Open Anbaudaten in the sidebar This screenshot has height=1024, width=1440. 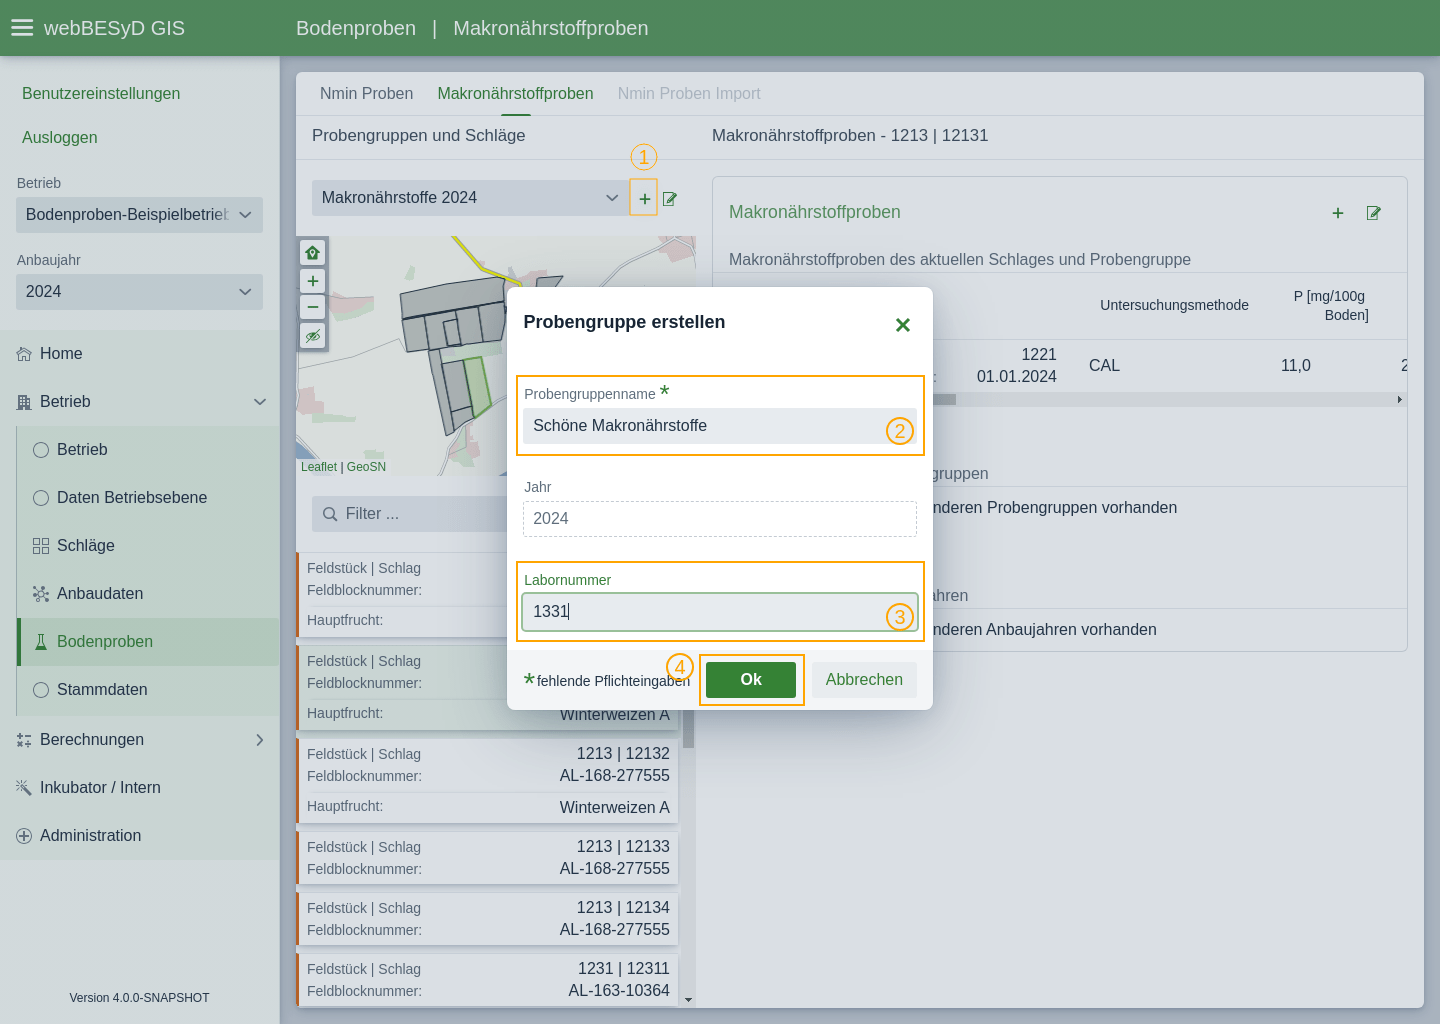pyautogui.click(x=148, y=594)
